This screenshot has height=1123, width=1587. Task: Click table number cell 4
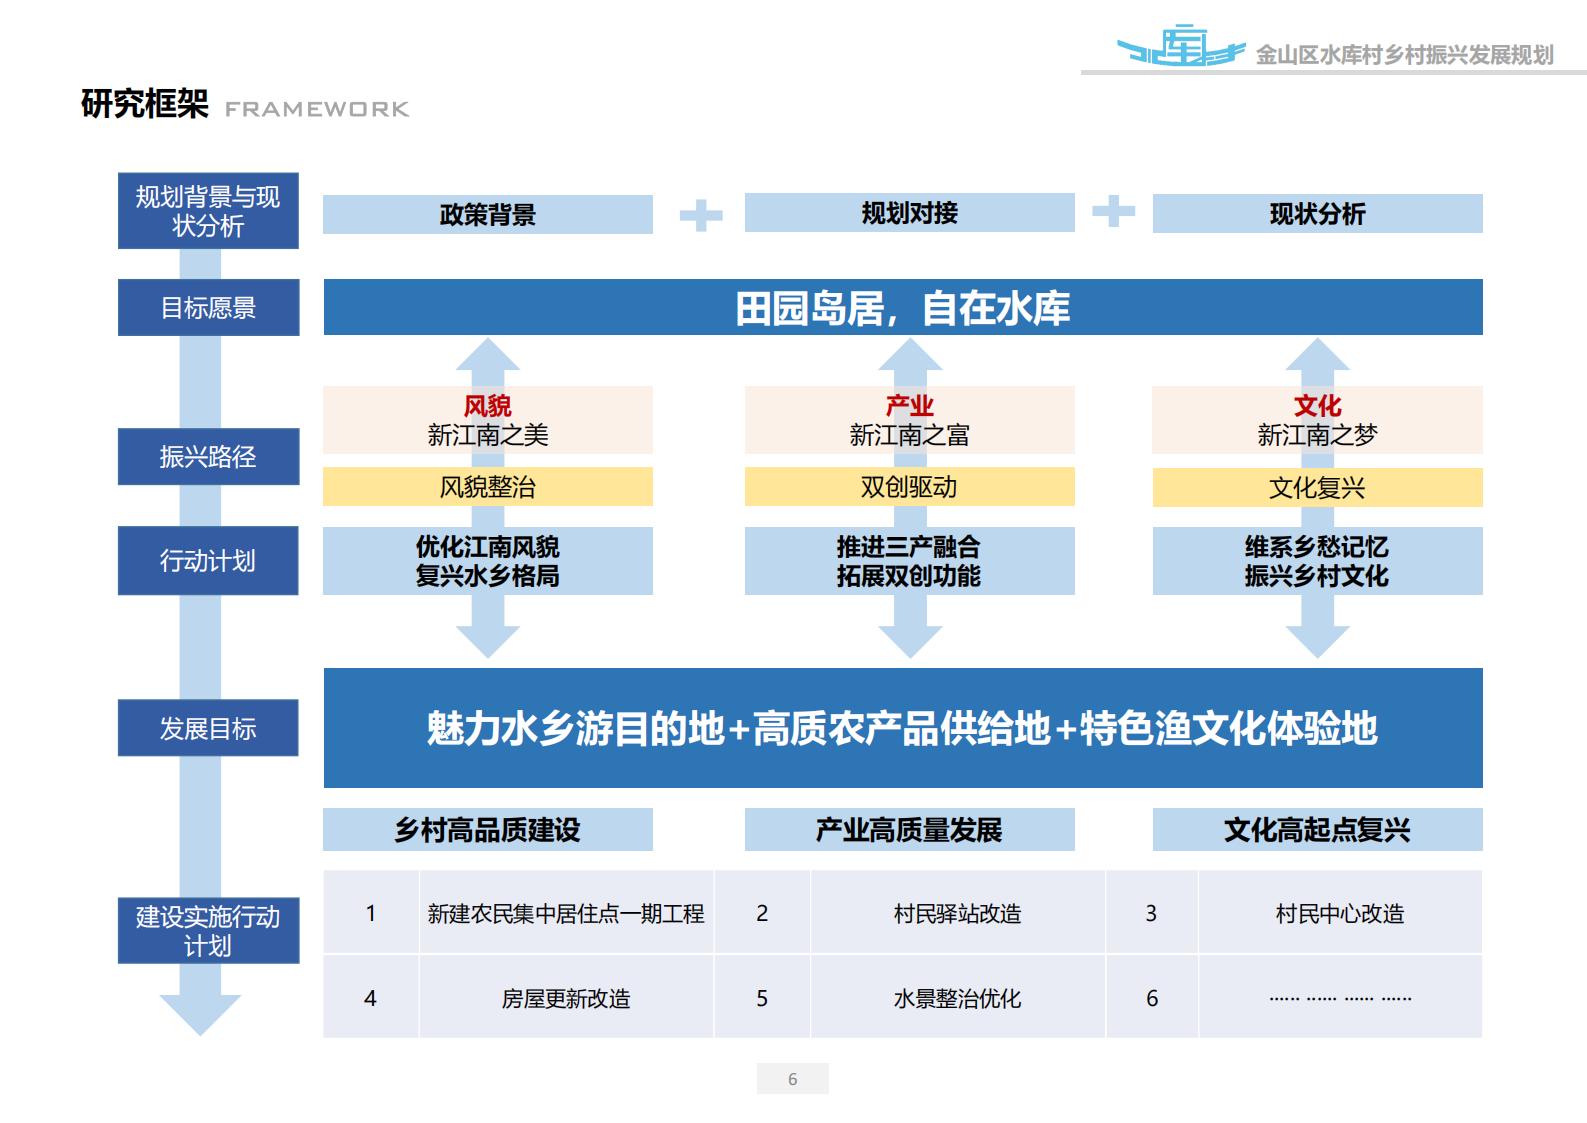(x=371, y=997)
